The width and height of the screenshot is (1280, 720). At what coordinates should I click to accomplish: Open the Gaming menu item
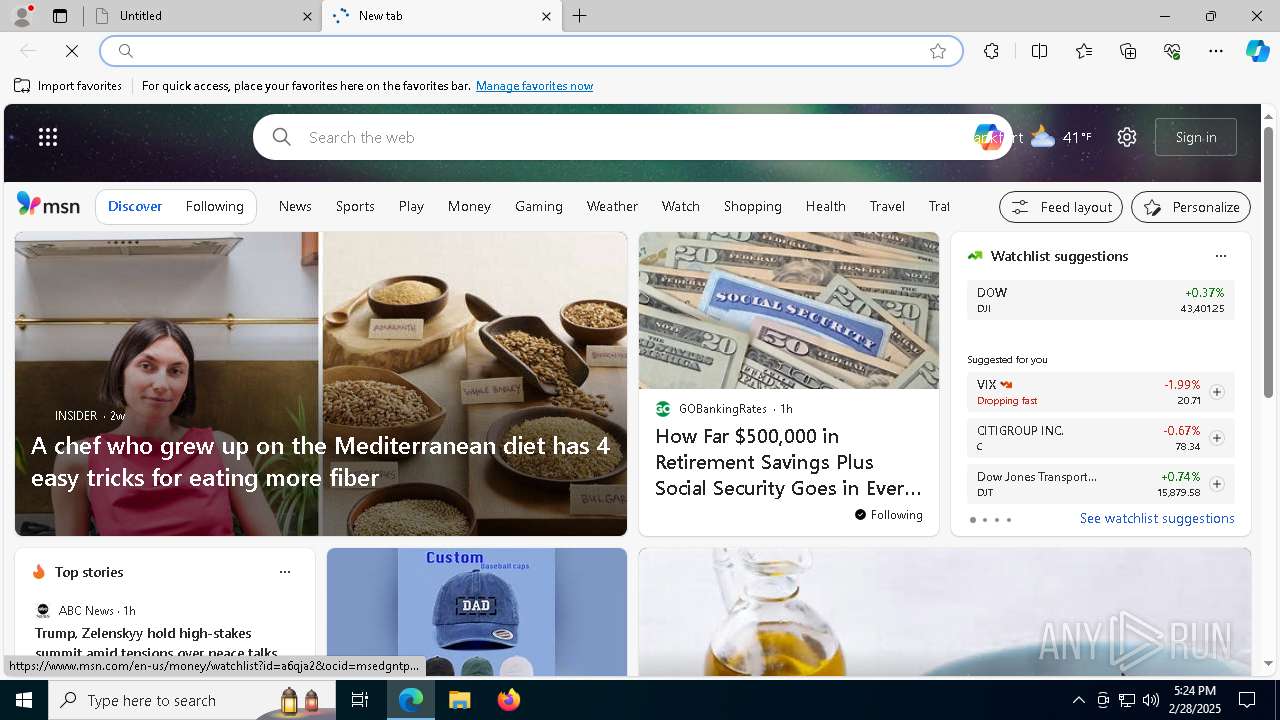pos(539,206)
